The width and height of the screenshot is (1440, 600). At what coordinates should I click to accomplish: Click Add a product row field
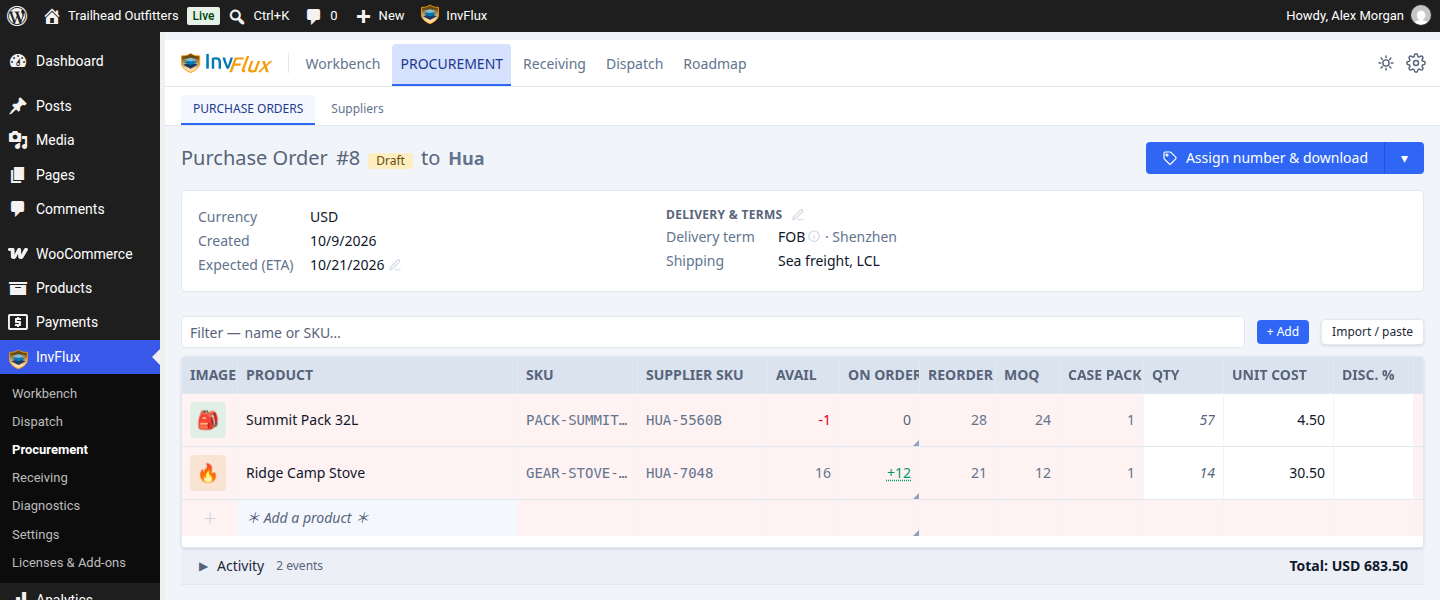pyautogui.click(x=377, y=518)
